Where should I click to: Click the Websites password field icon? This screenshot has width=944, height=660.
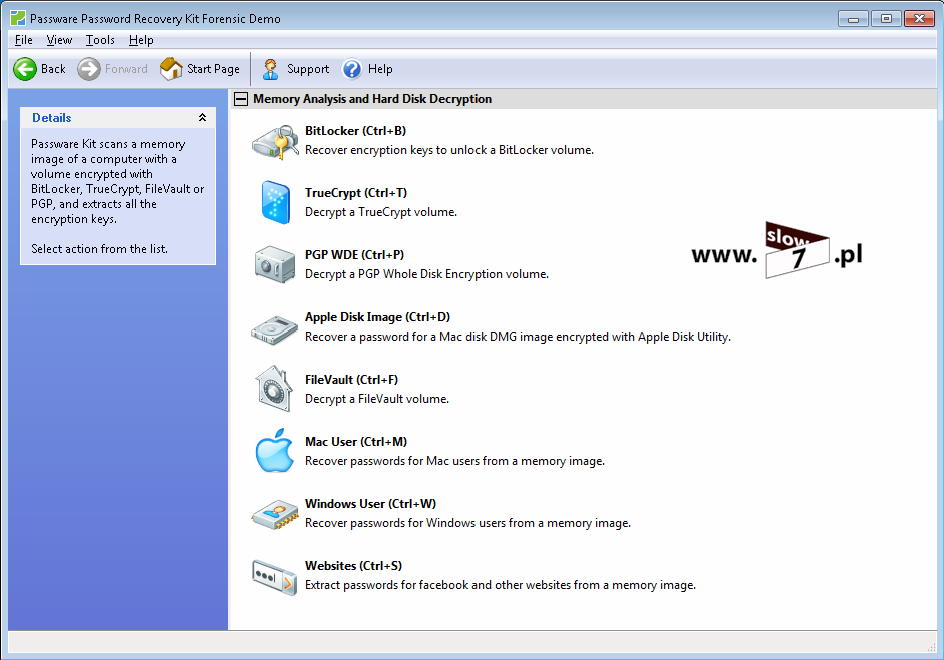[x=275, y=577]
